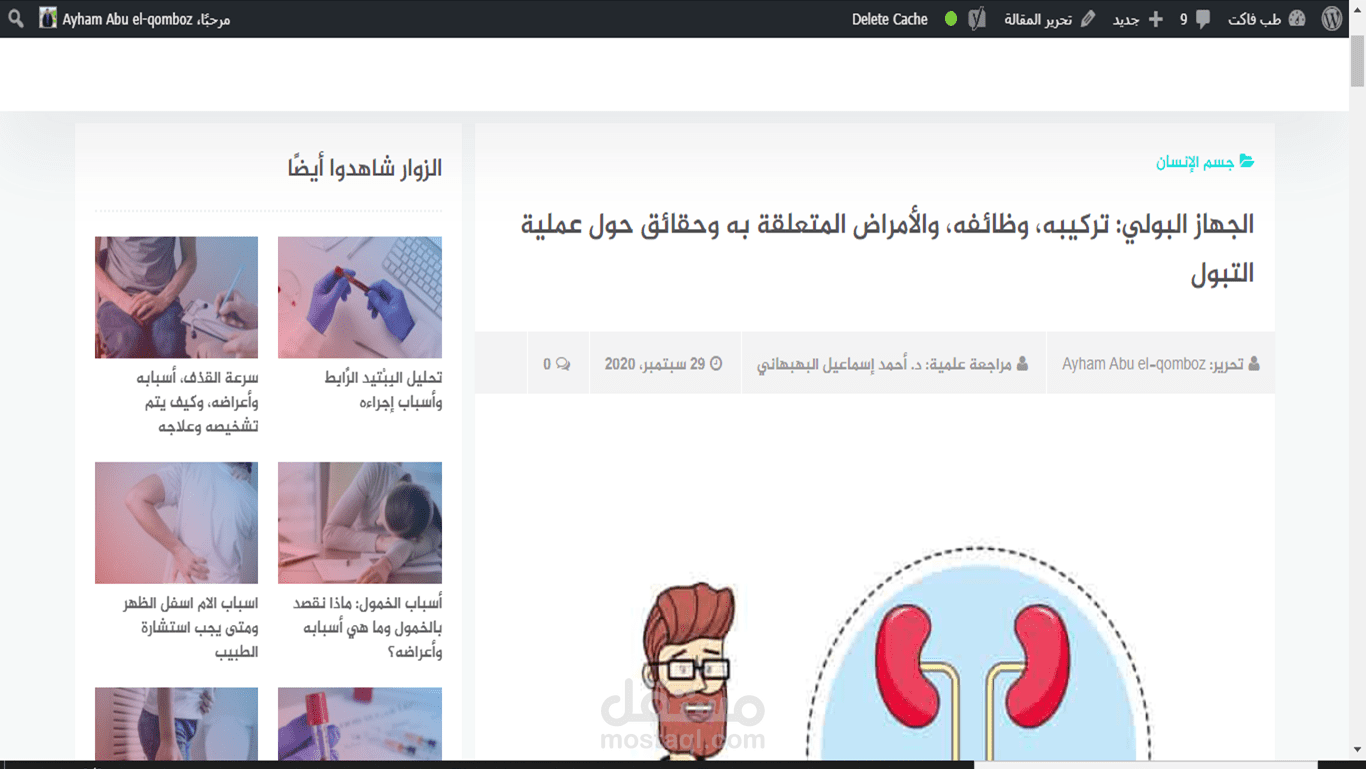Click the comments bubble icon in admin bar
The height and width of the screenshot is (769, 1366).
(1203, 19)
